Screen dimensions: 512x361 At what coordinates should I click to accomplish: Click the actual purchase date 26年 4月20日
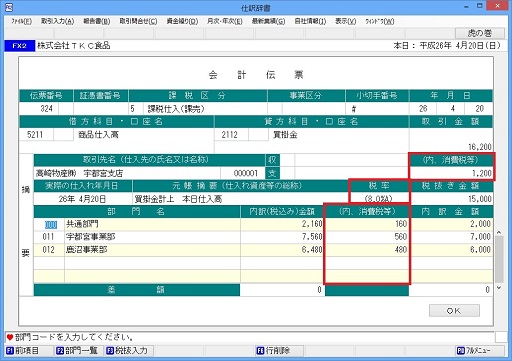[82, 199]
